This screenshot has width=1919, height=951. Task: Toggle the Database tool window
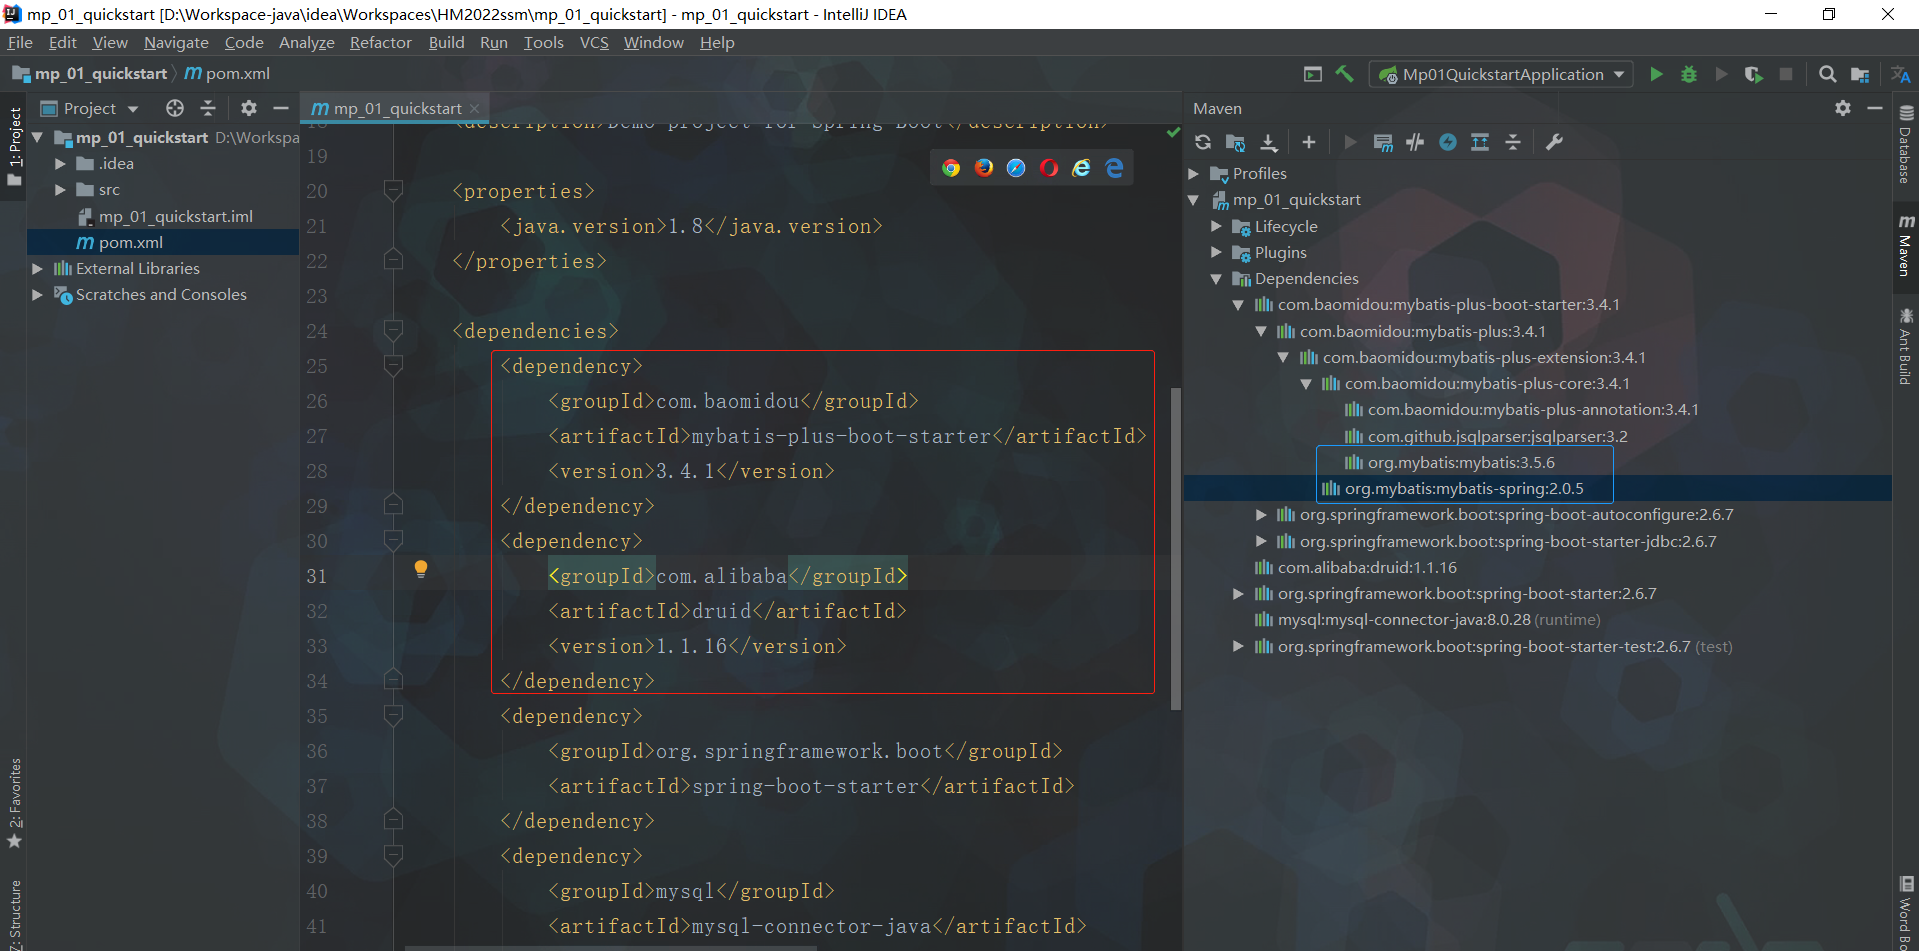point(1906,144)
